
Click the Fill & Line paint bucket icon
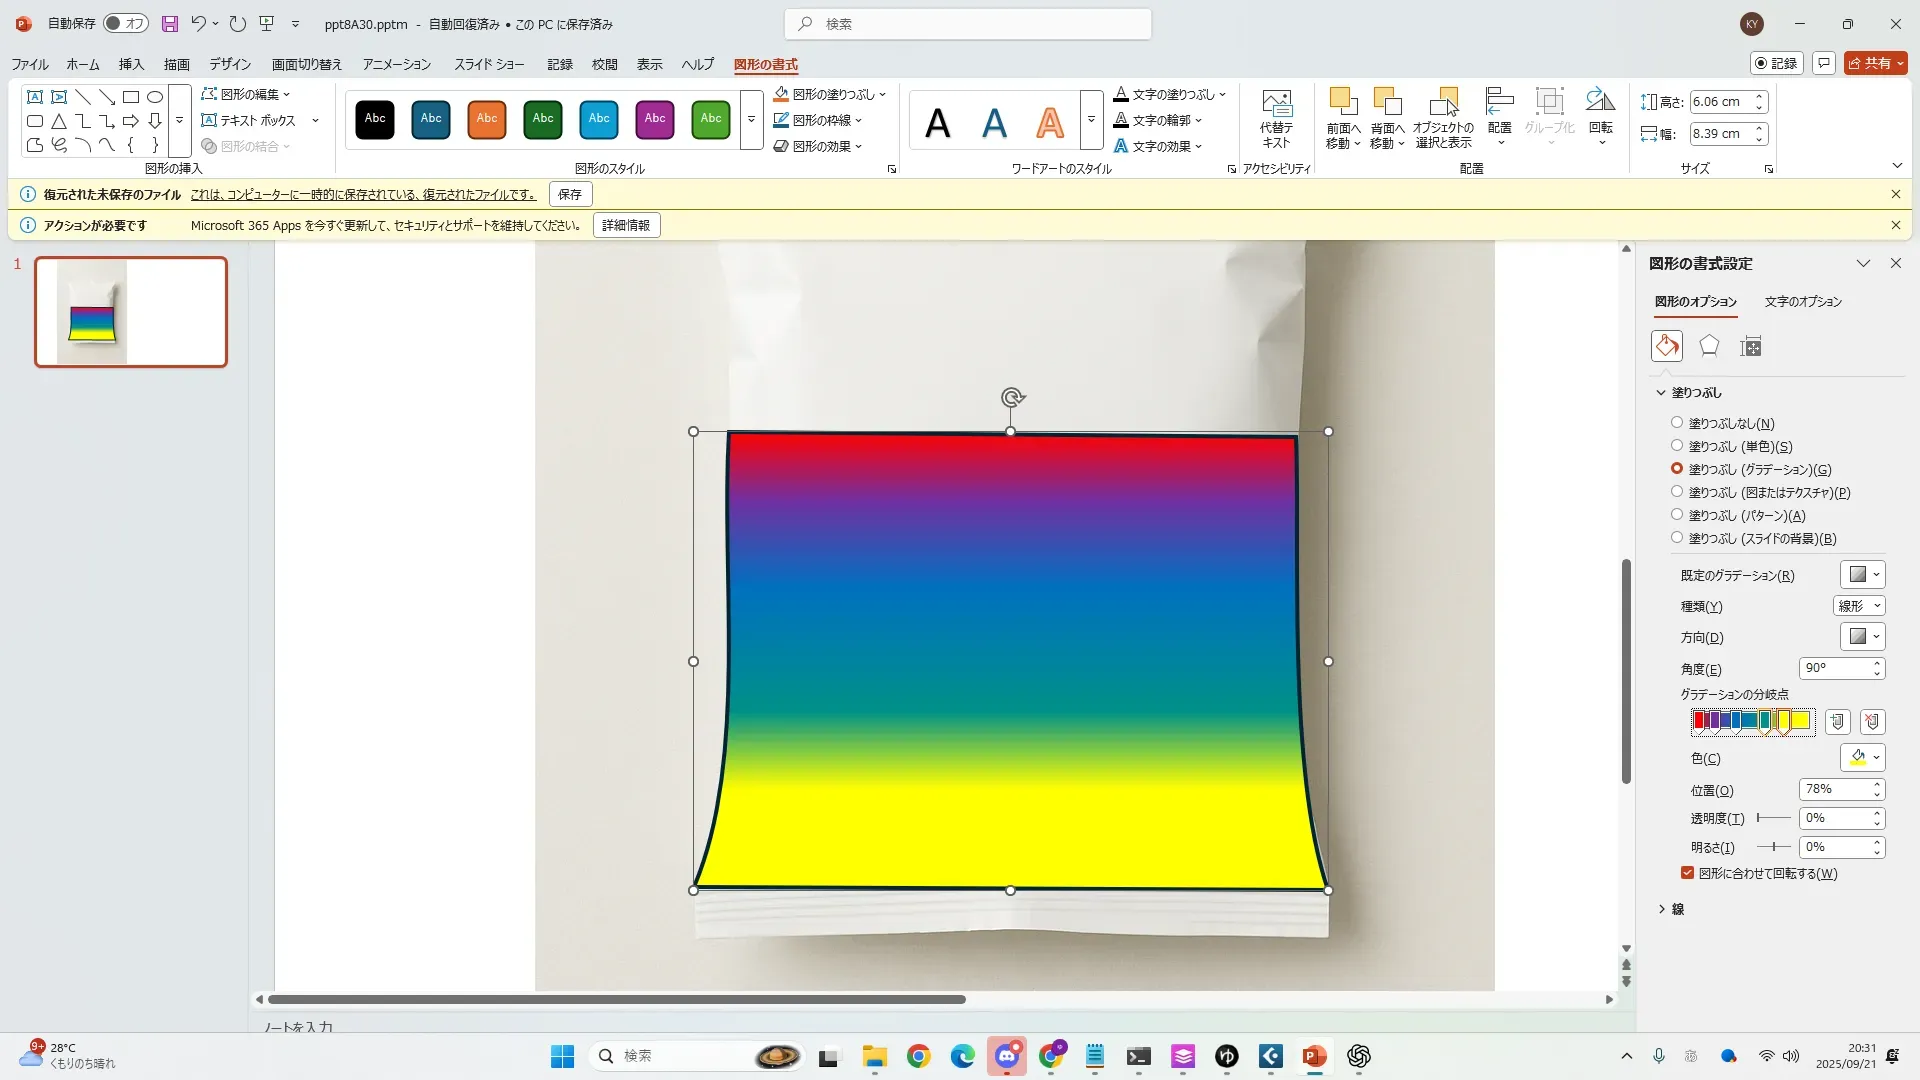(1666, 346)
